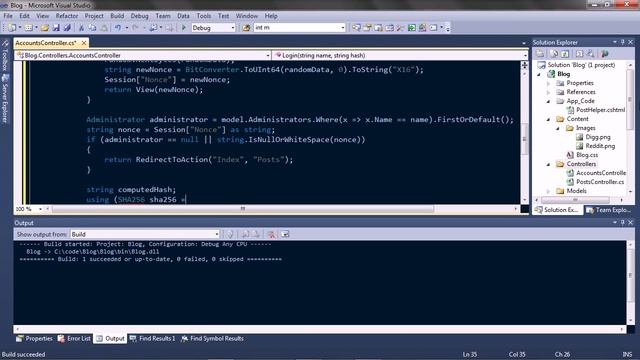The width and height of the screenshot is (640, 360).
Task: Toggle auto-hide pin on Output panel
Action: pos(622,222)
